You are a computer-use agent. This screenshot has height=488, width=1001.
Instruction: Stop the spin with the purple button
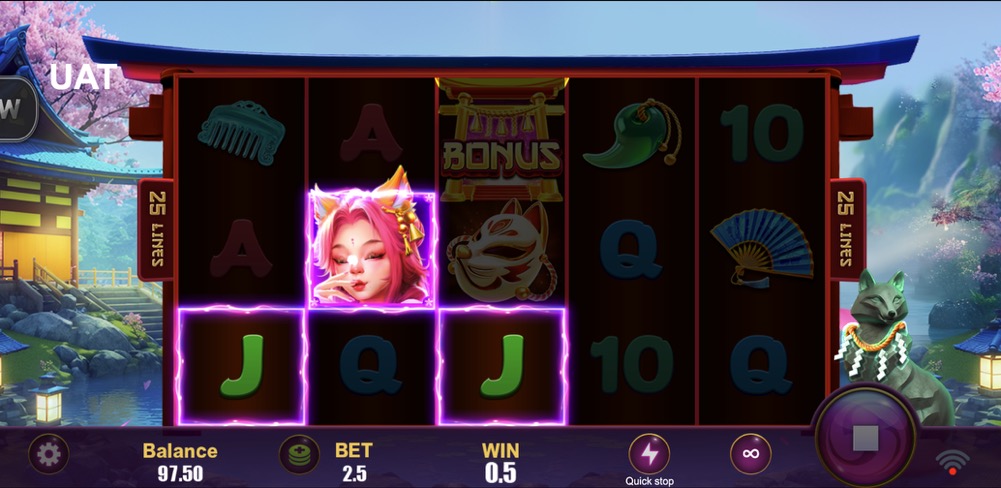[x=866, y=438]
